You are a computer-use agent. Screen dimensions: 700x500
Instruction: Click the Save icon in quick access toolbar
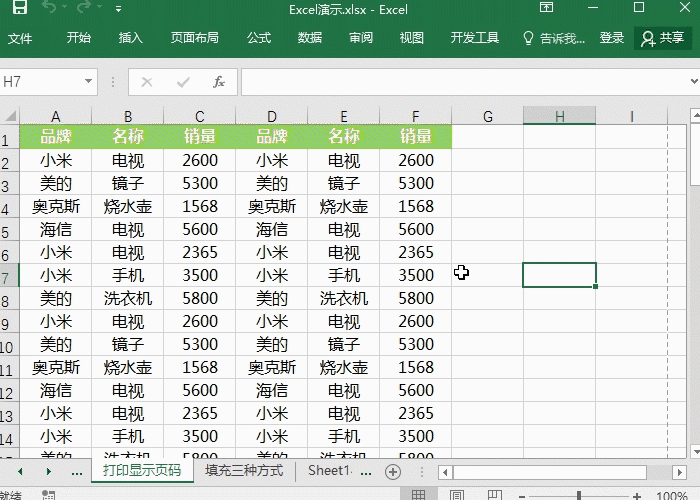click(20, 9)
